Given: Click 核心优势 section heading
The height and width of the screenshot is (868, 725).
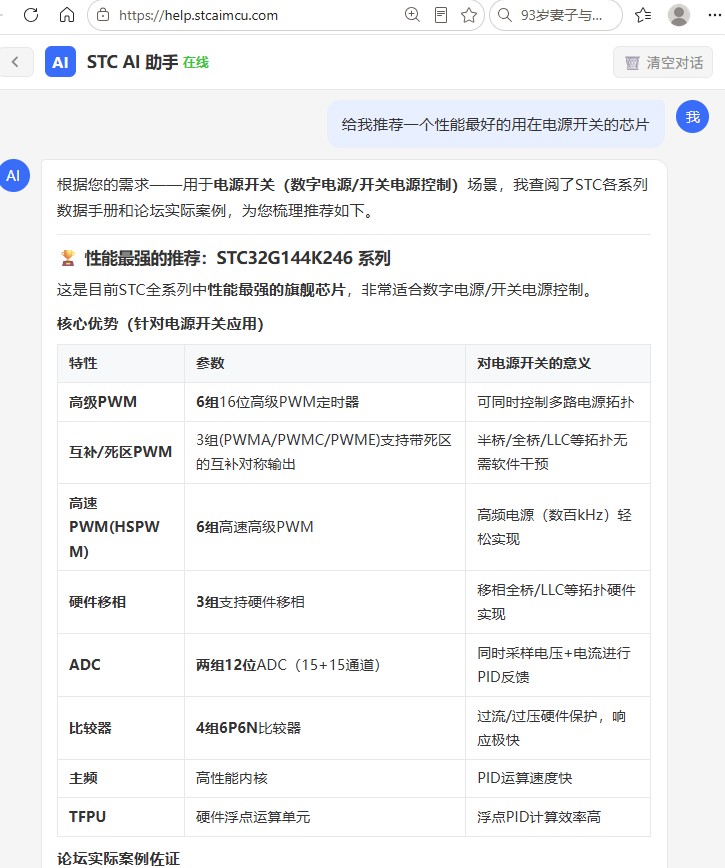Looking at the screenshot, I should [160, 323].
